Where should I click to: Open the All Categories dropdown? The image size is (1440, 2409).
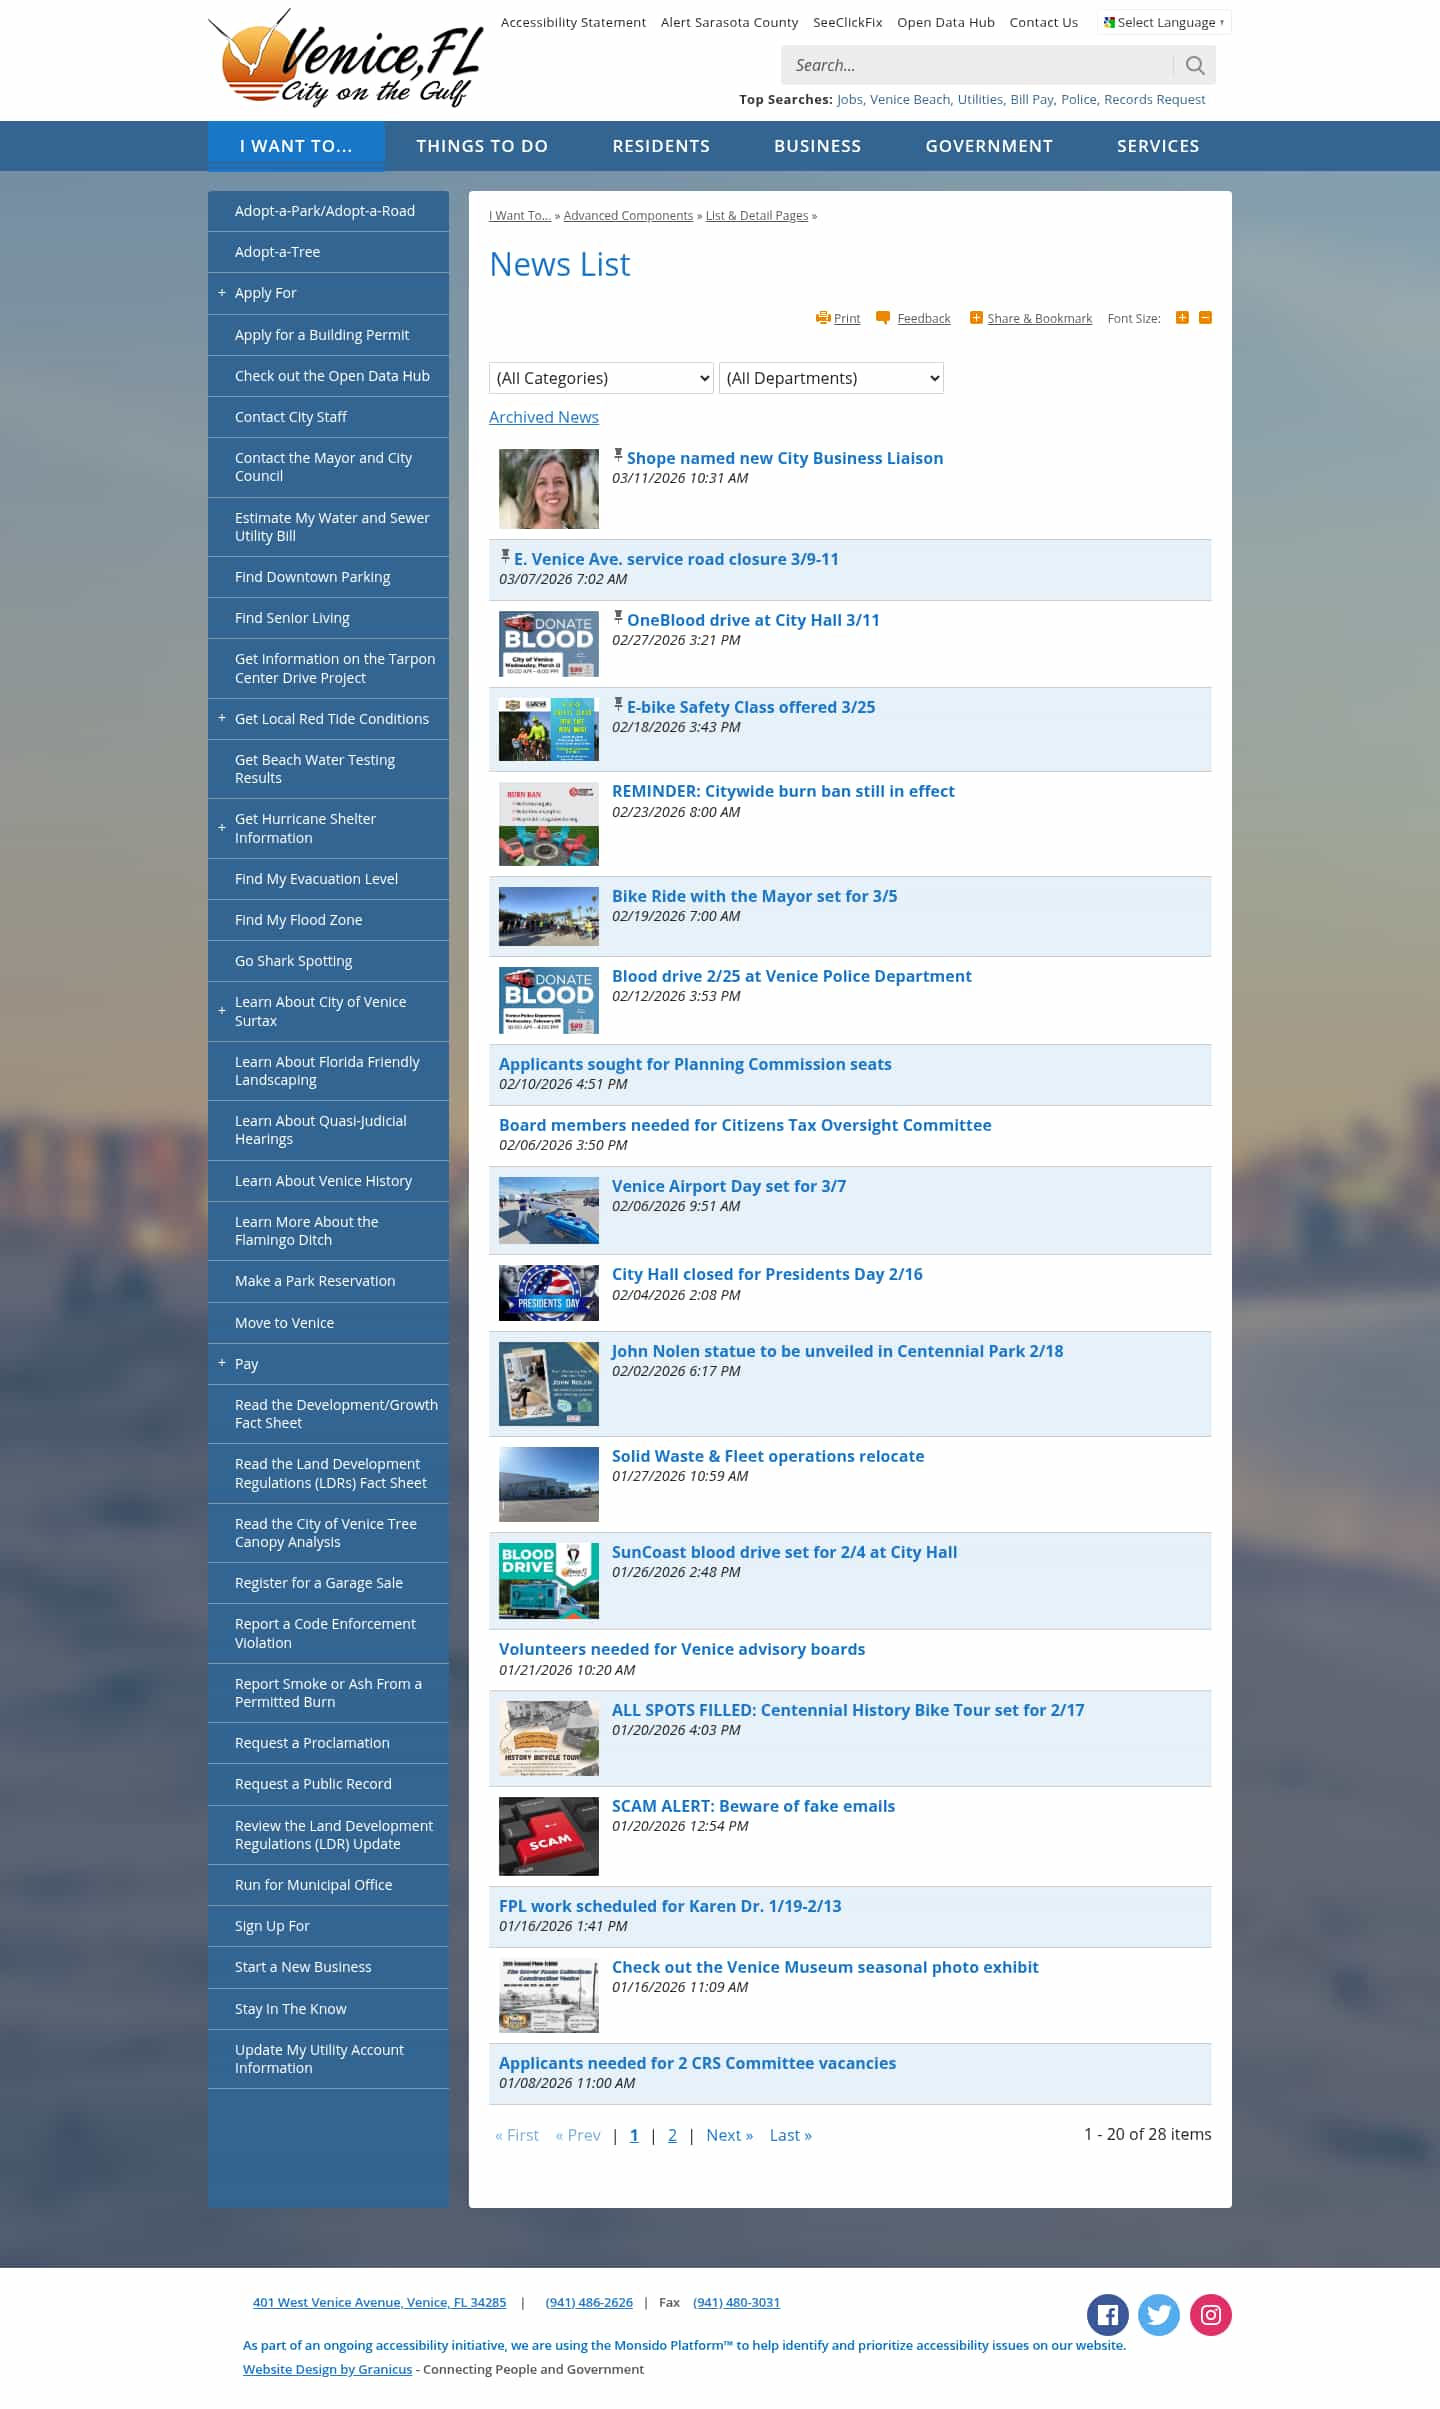click(x=601, y=378)
